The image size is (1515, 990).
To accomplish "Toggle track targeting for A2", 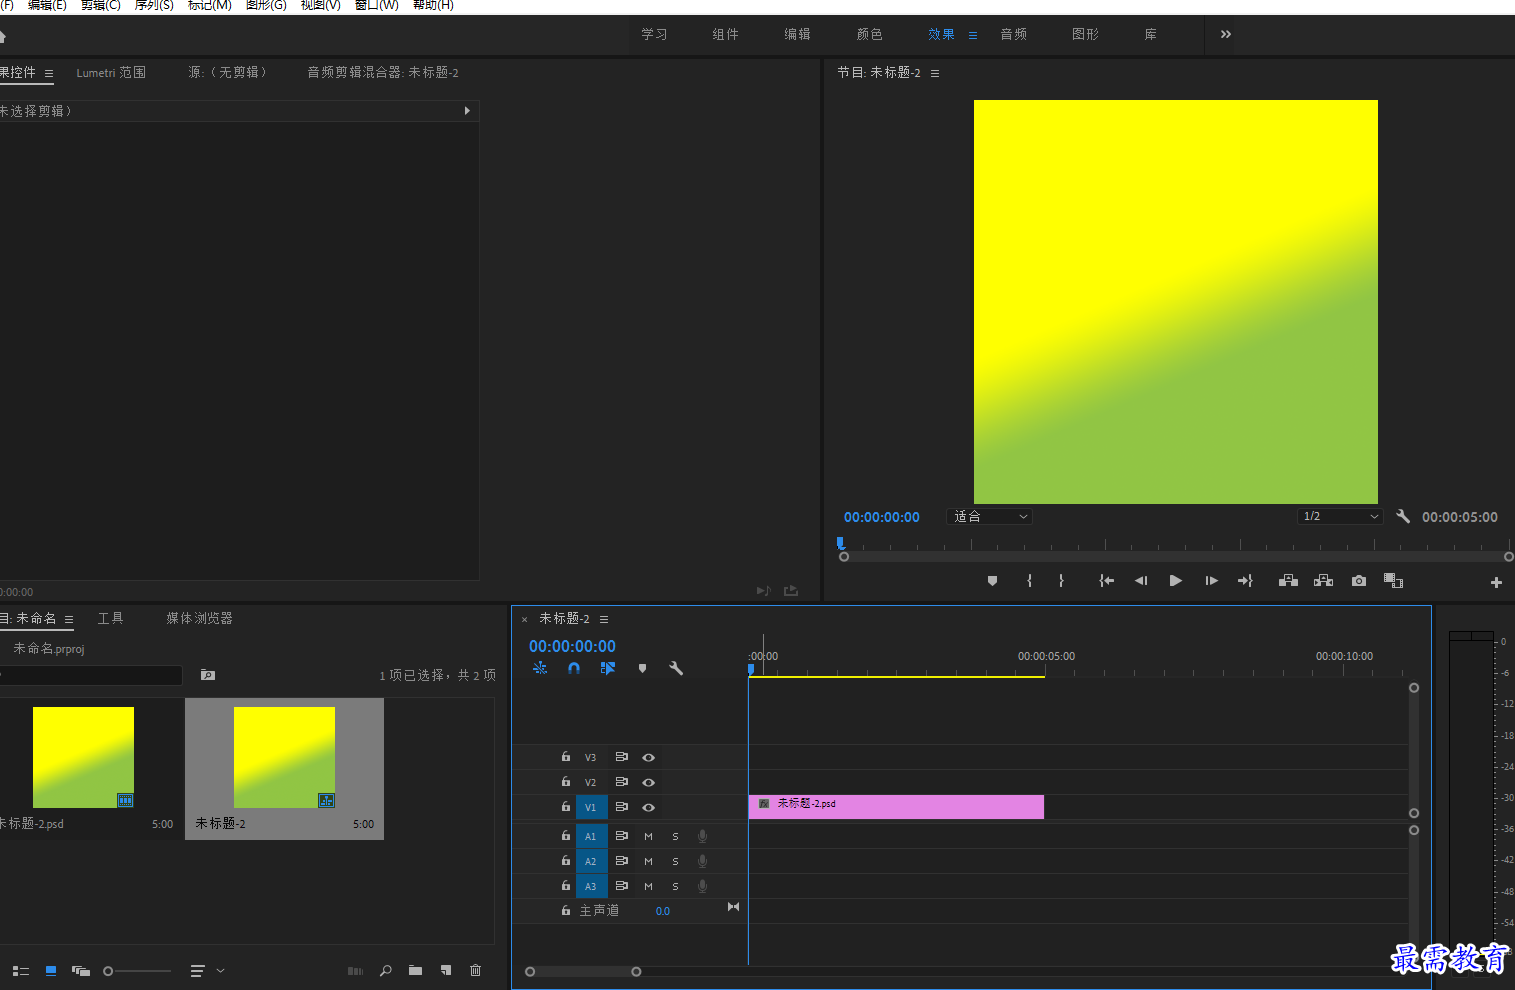I will click(591, 861).
